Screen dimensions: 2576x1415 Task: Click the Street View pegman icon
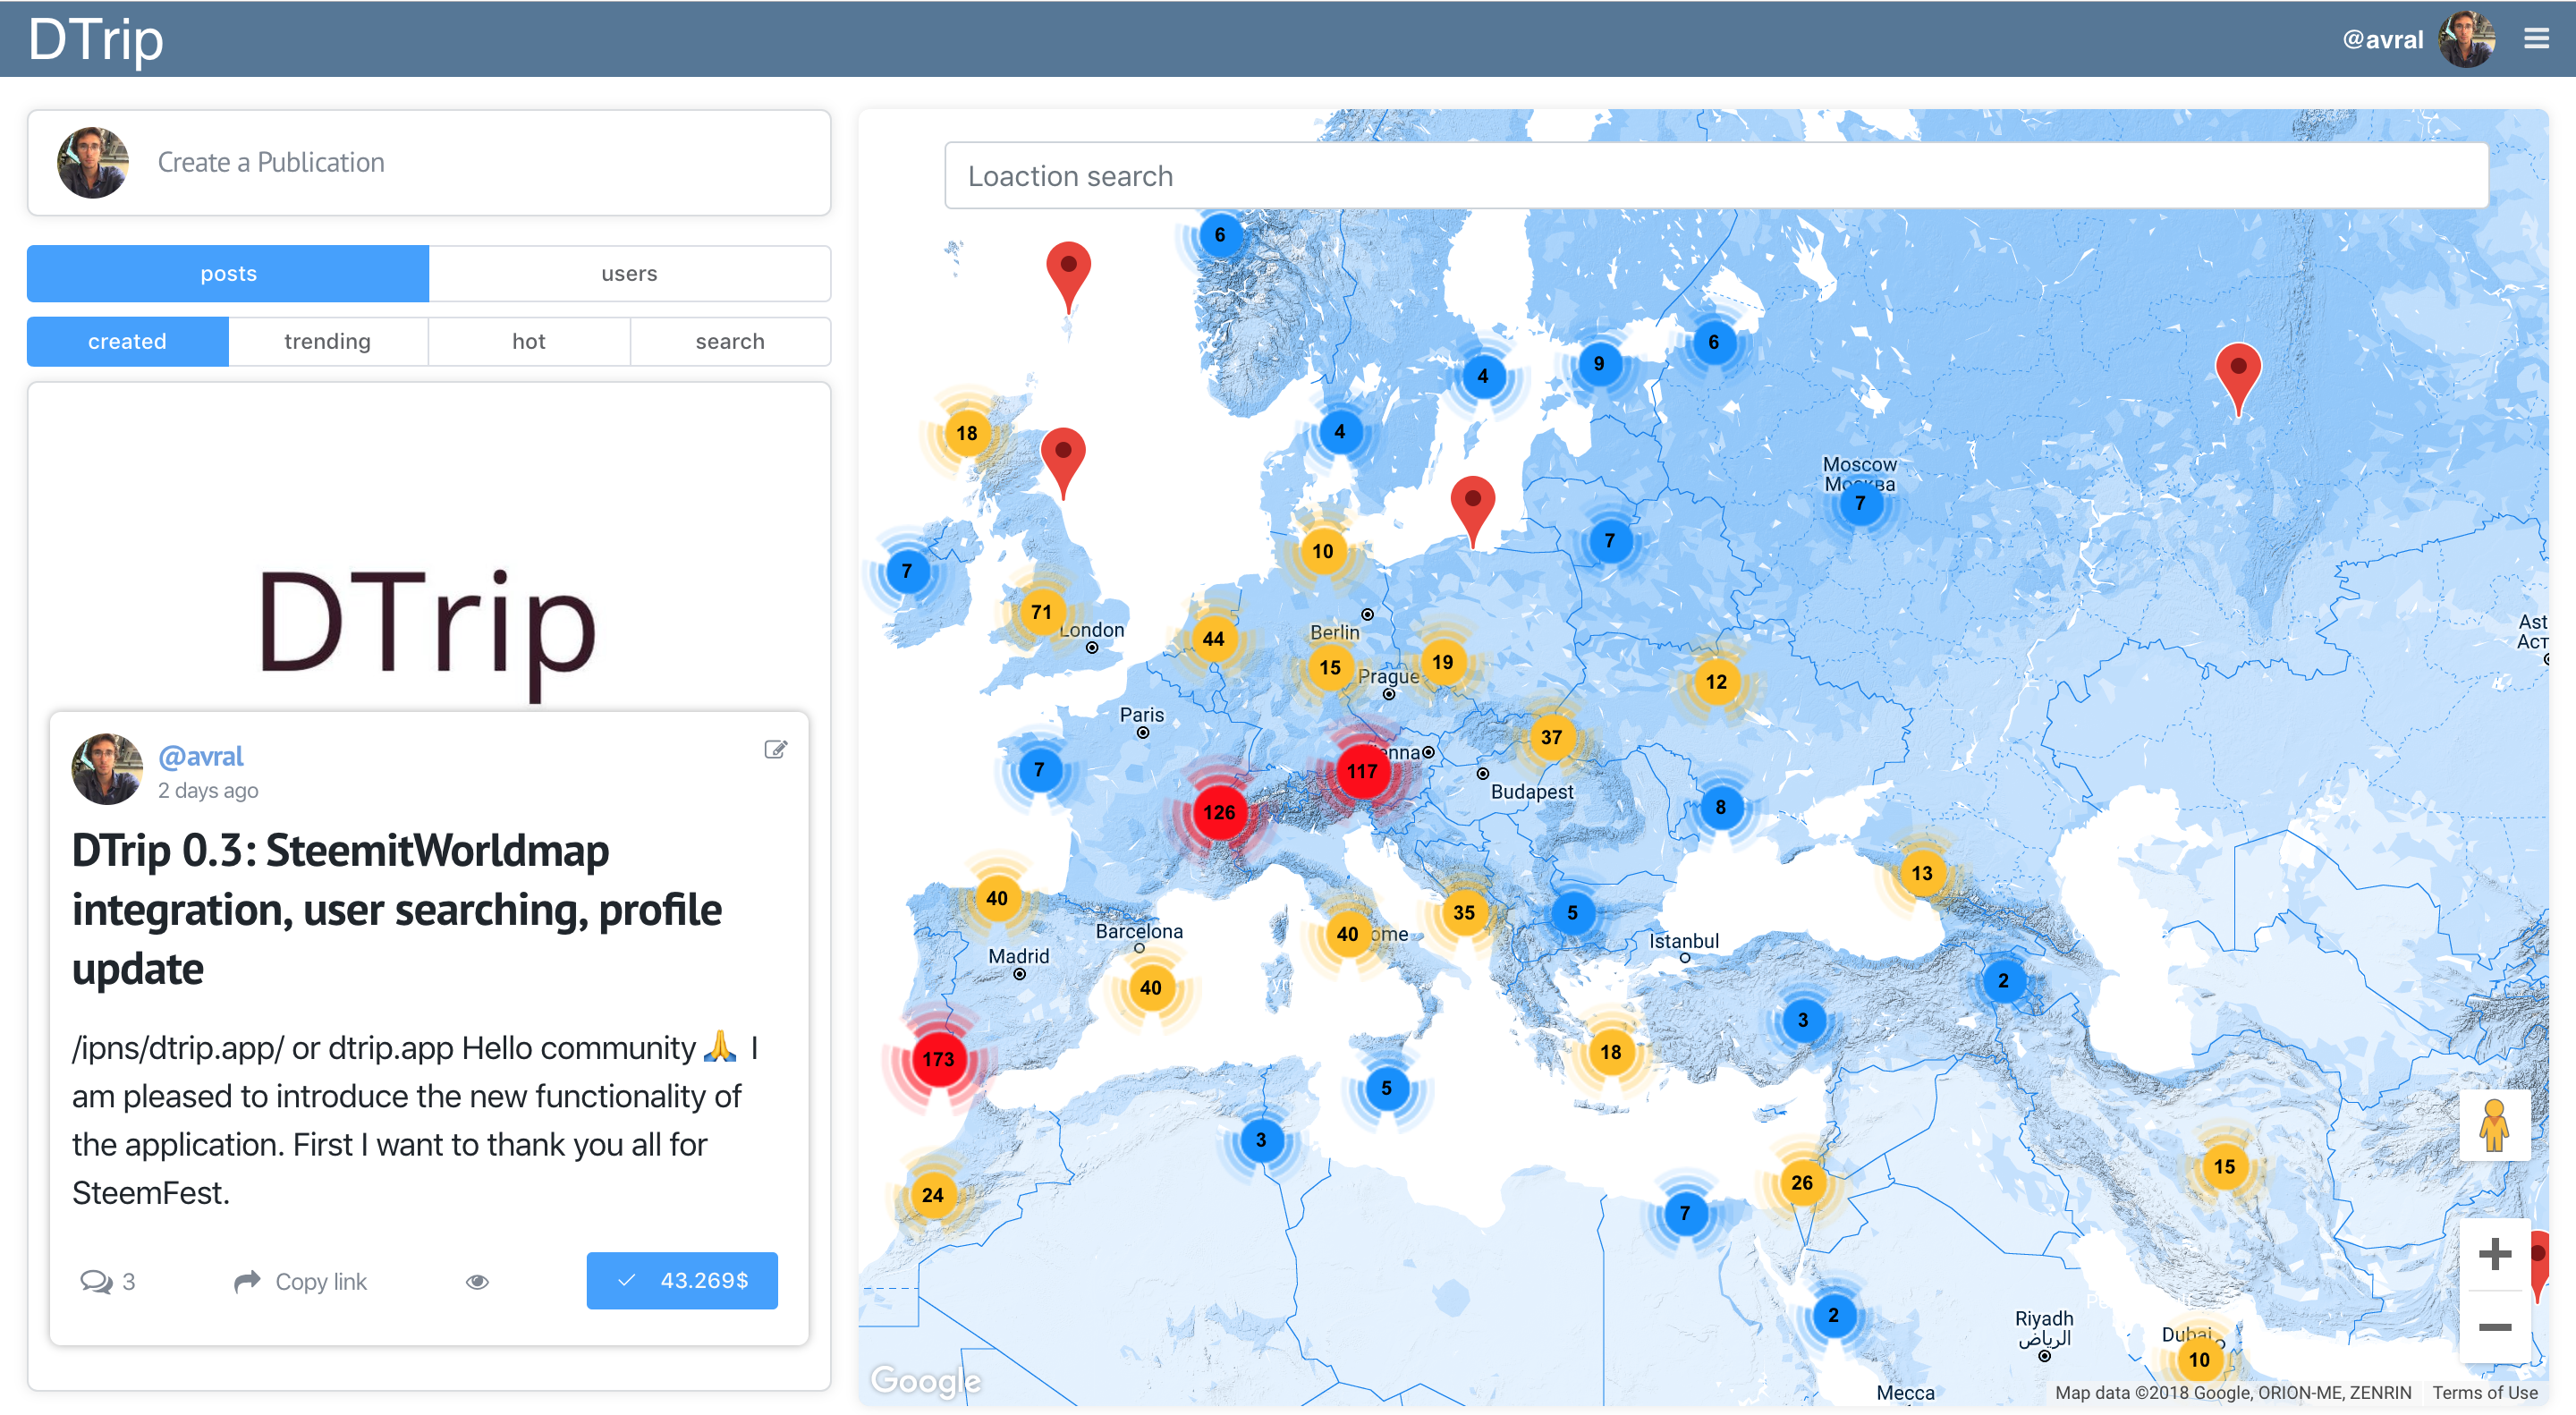[x=2493, y=1125]
